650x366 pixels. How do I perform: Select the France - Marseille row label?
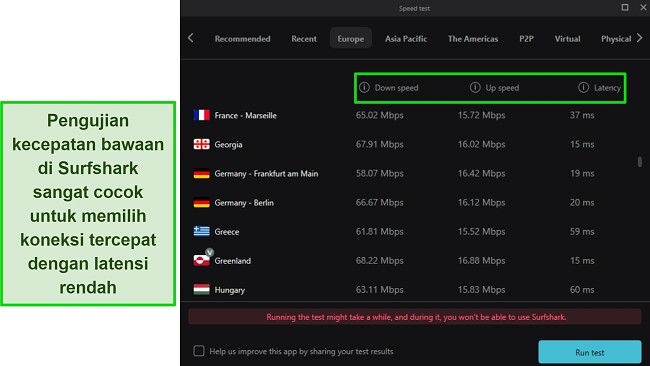pos(245,115)
